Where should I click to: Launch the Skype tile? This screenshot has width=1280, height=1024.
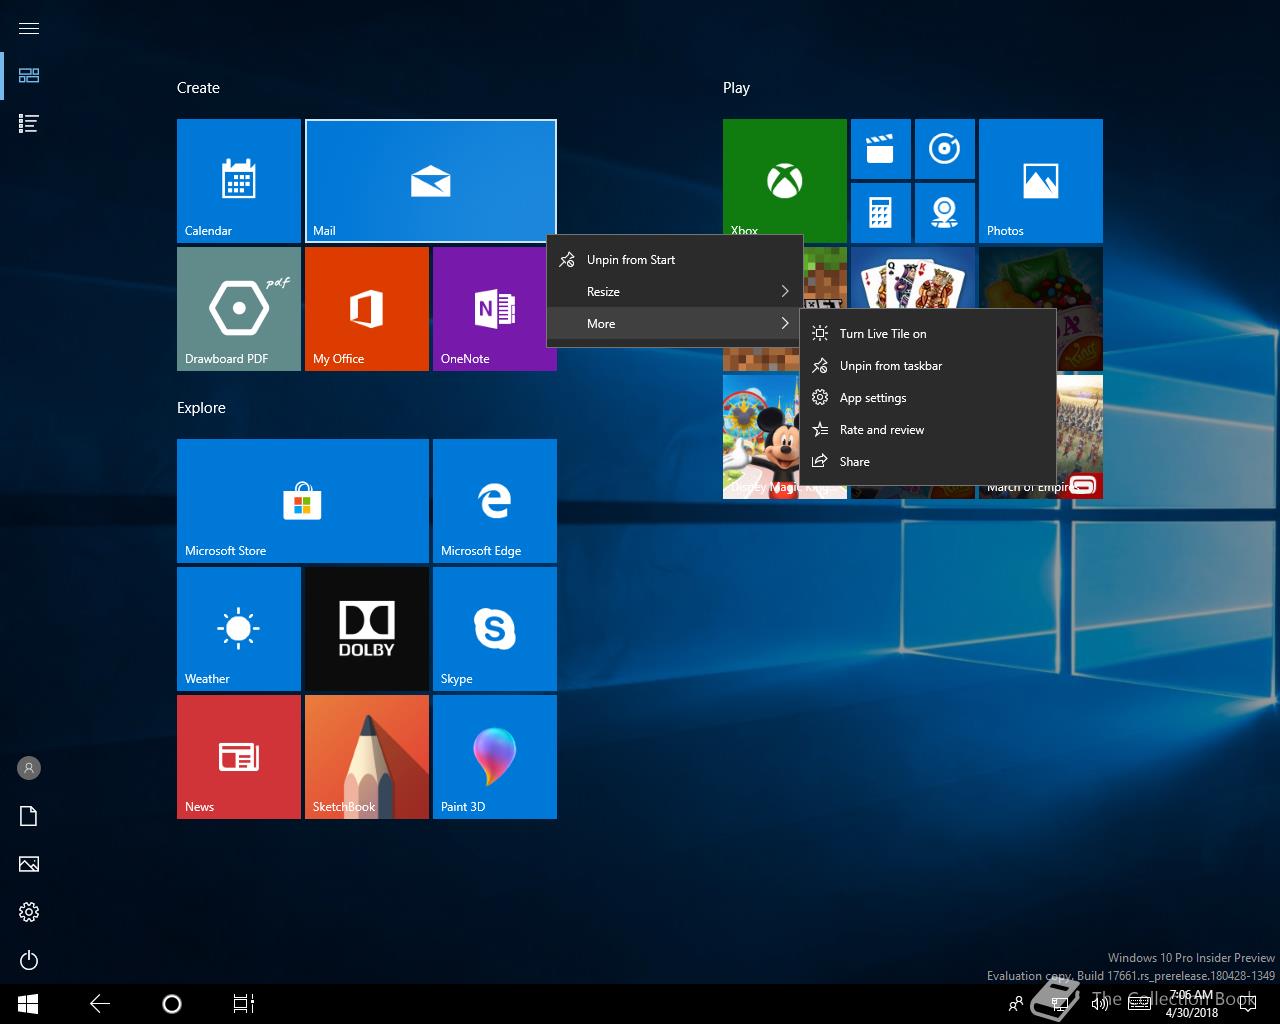point(495,629)
